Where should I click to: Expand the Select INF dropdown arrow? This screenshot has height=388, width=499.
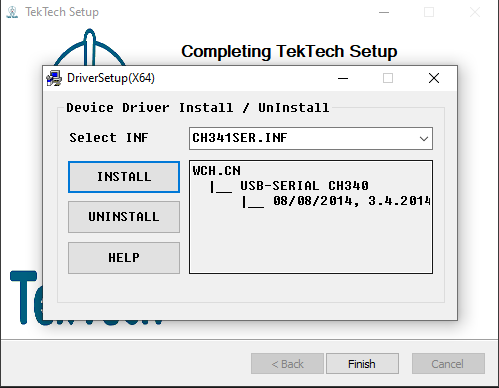[x=424, y=138]
